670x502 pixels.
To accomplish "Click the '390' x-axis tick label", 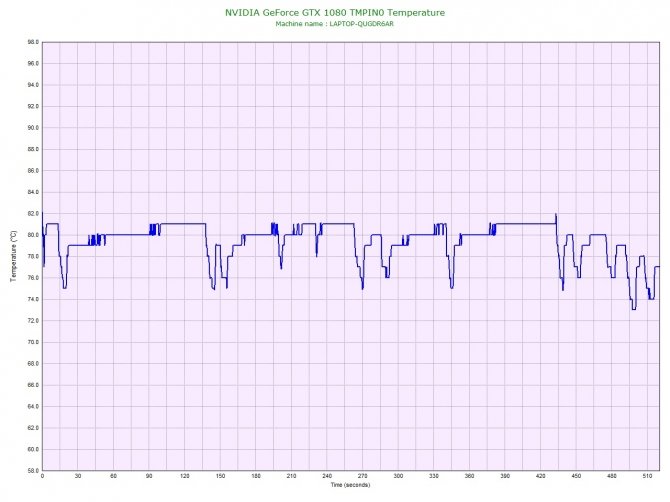I will [505, 476].
